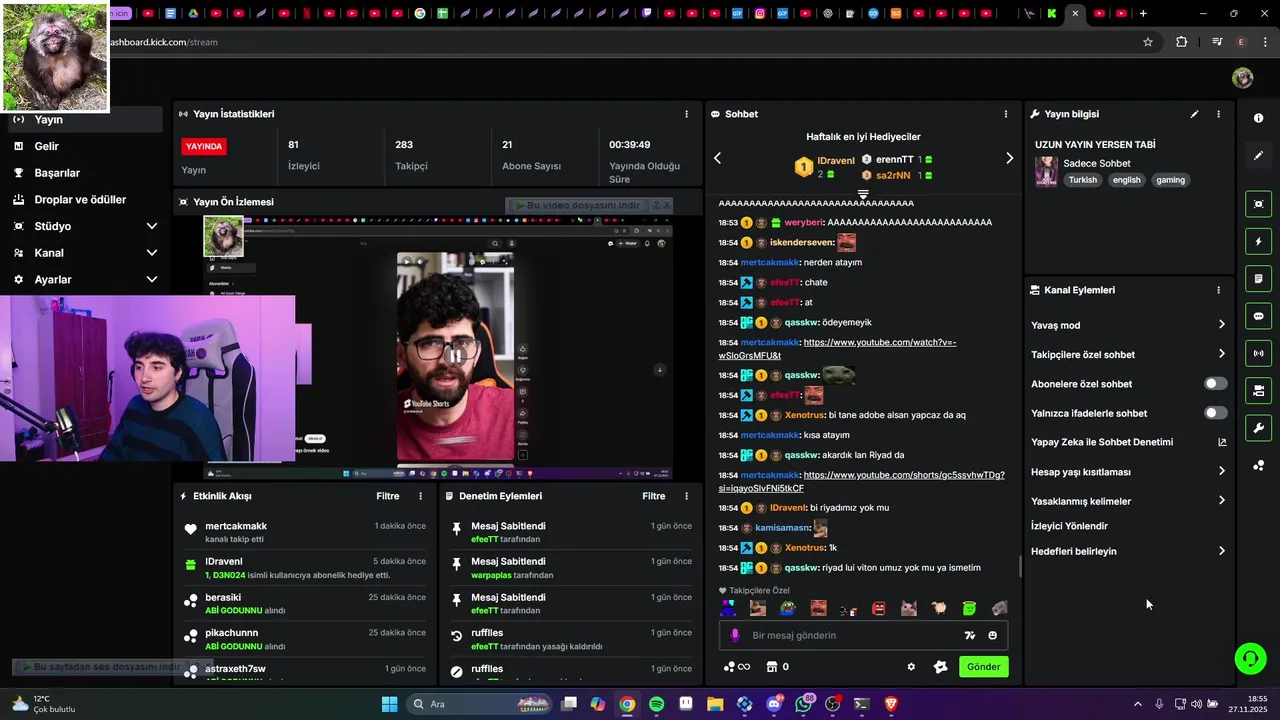Open Yayın İstatistikleri three-dot menu
1280x720 pixels.
point(686,114)
